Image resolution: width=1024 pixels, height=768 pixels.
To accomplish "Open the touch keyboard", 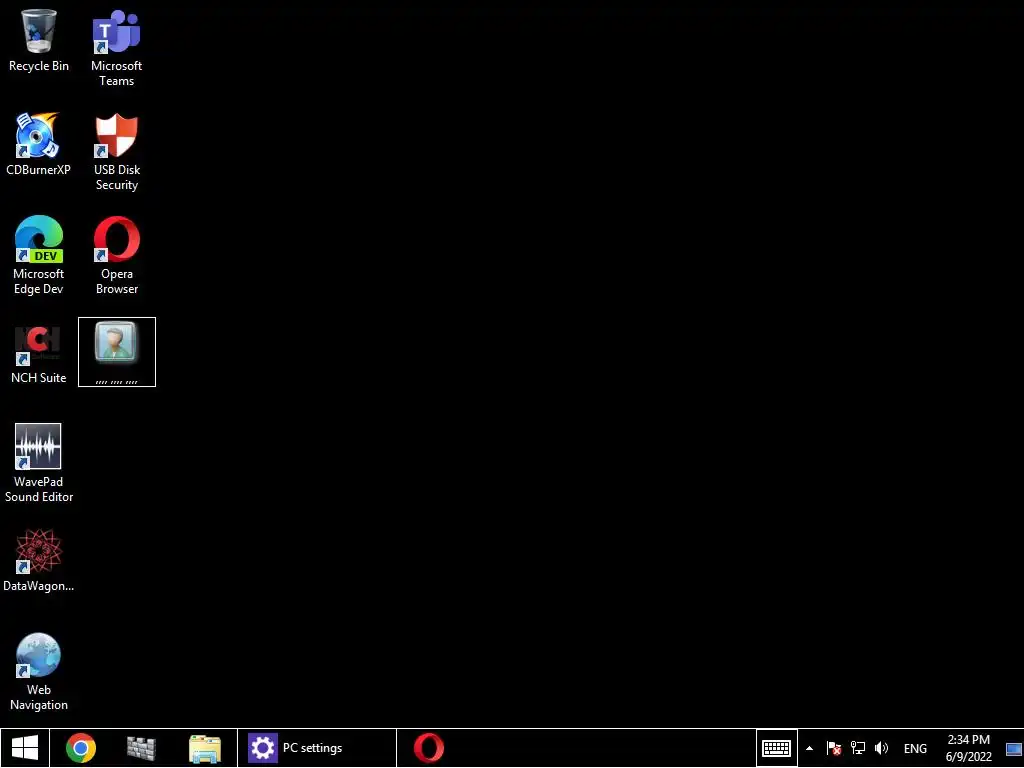I will click(x=776, y=748).
